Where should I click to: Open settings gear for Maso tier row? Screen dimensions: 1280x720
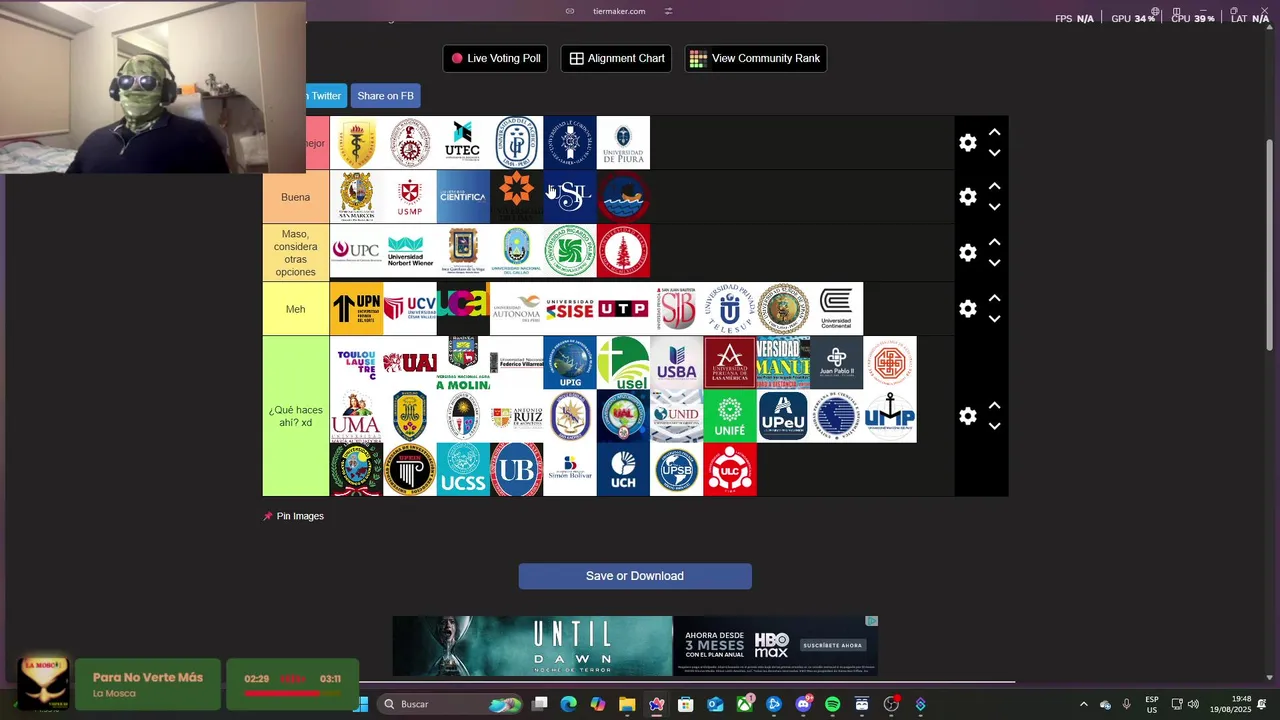967,253
